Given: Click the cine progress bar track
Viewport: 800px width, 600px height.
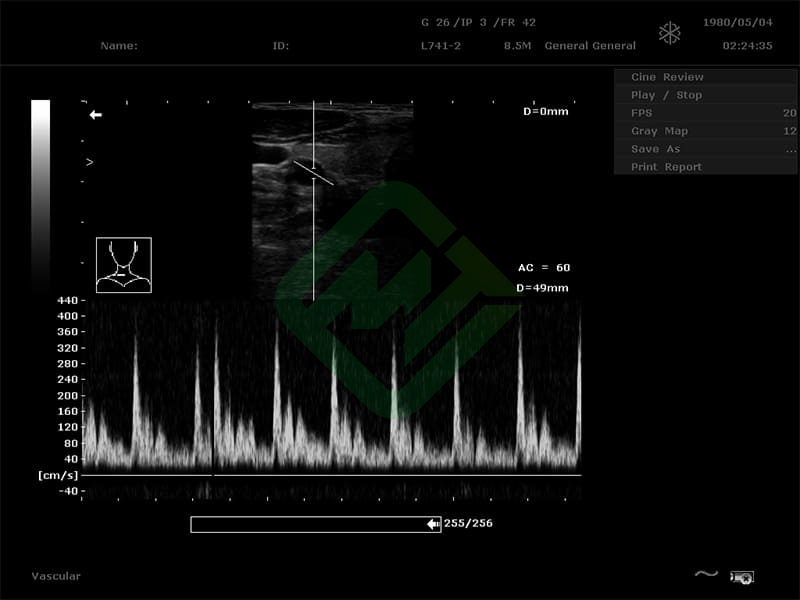Looking at the screenshot, I should tap(316, 524).
